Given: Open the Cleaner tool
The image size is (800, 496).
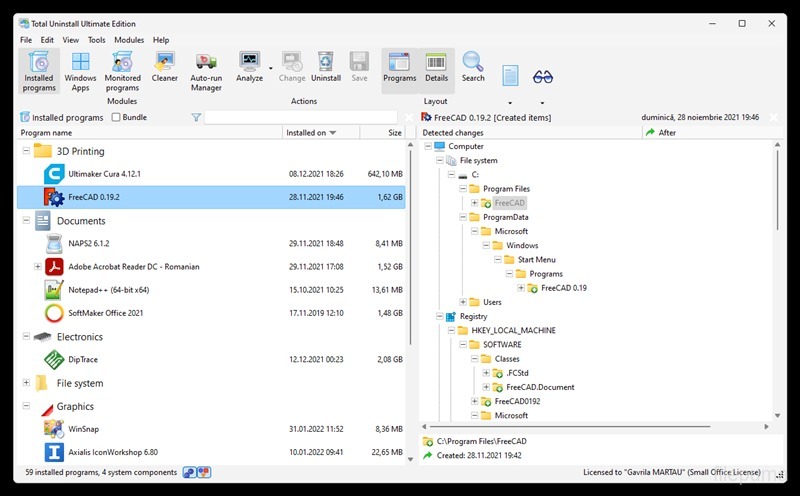Looking at the screenshot, I should click(165, 67).
